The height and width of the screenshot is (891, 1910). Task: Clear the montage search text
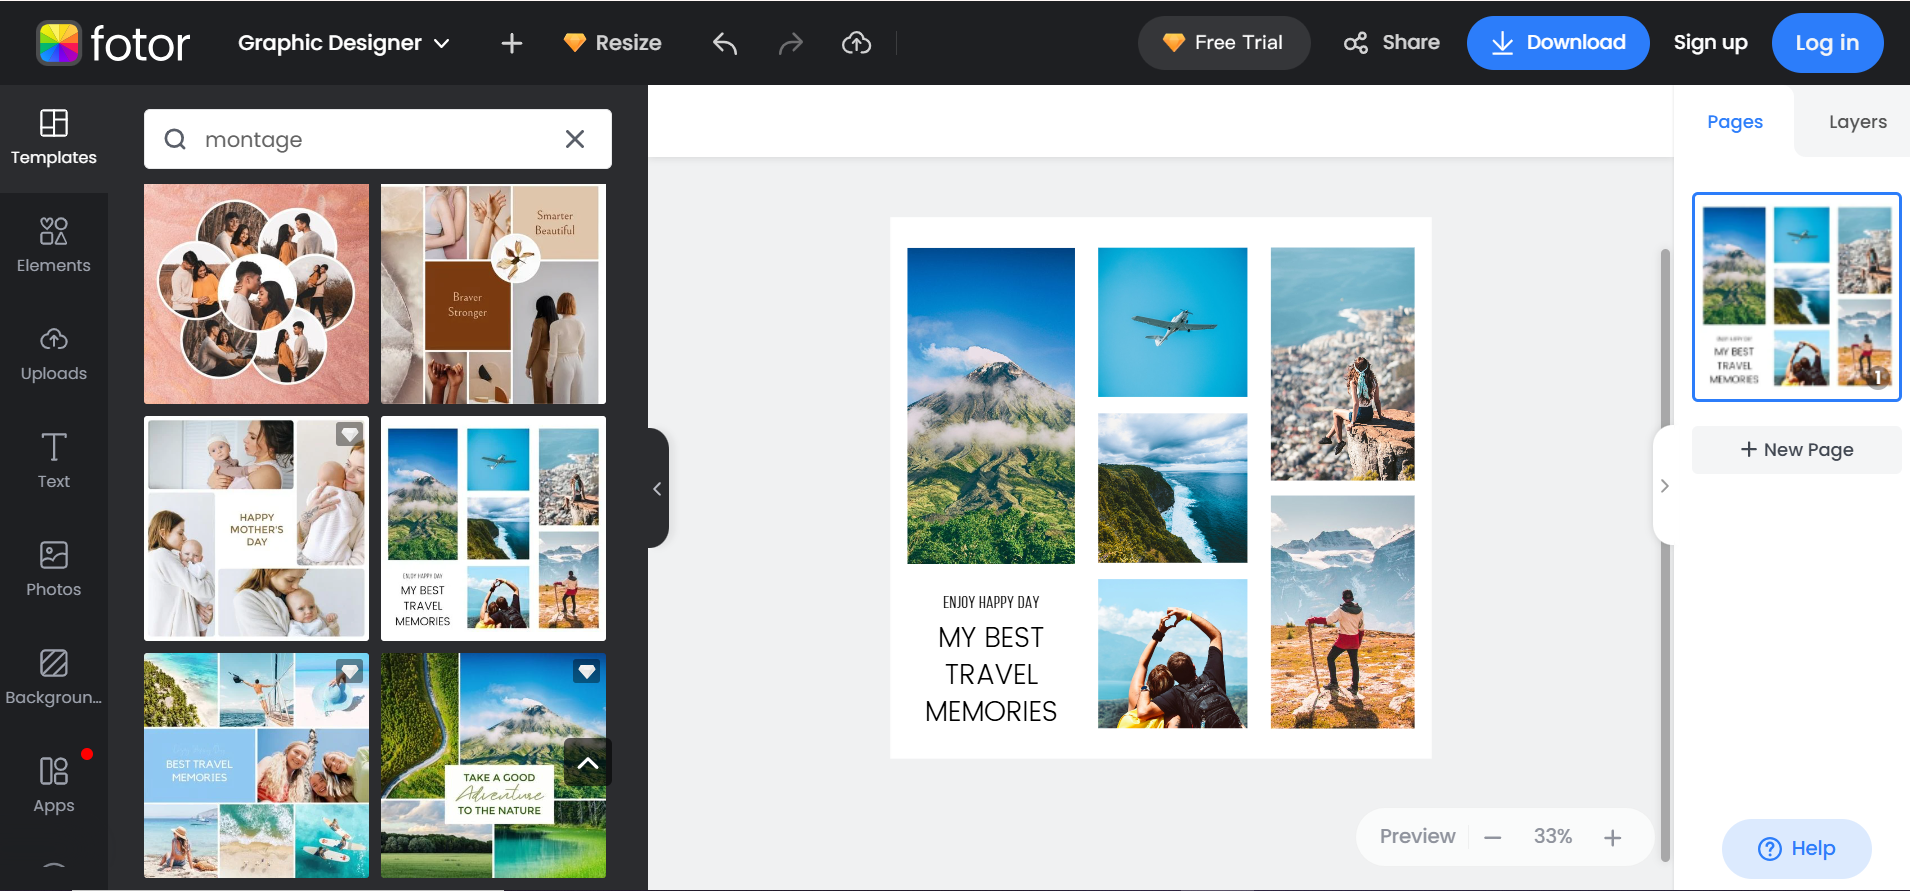(575, 139)
